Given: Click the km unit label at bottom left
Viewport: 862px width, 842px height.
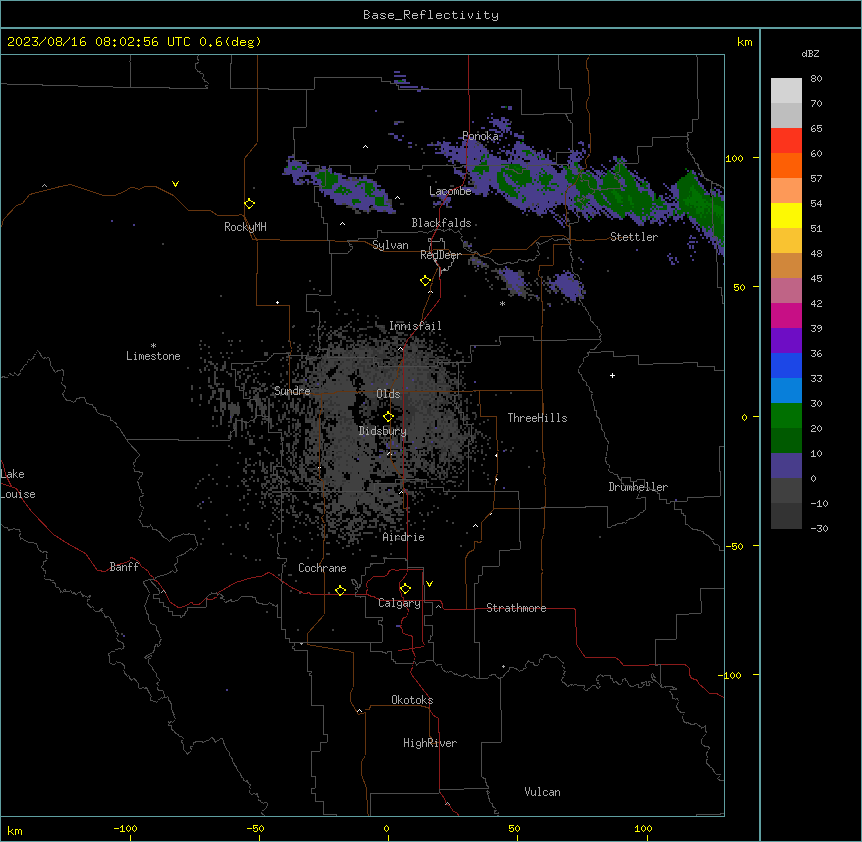Looking at the screenshot, I should pos(15,831).
